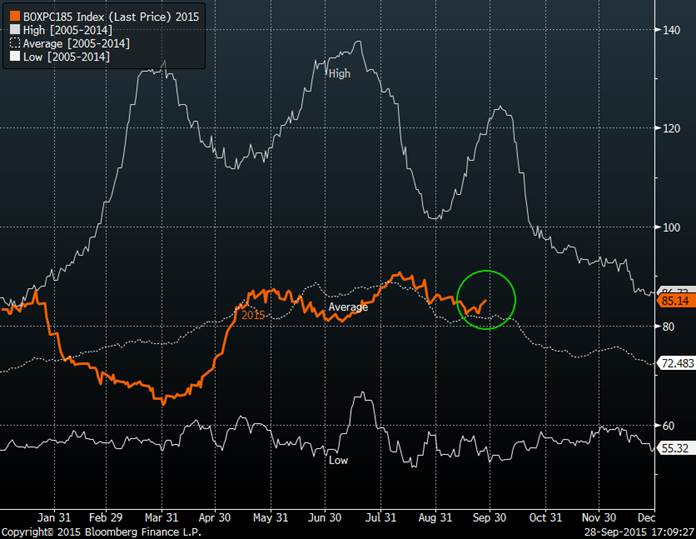Click the 'High' line annotation label
696x539 pixels.
pyautogui.click(x=339, y=73)
